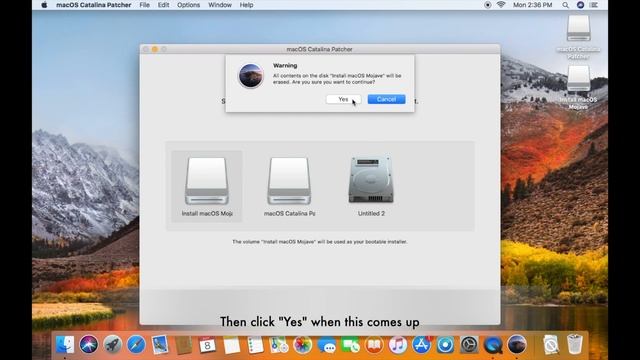Image resolution: width=640 pixels, height=360 pixels.
Task: Open Mail from the Dock
Action: click(x=160, y=345)
